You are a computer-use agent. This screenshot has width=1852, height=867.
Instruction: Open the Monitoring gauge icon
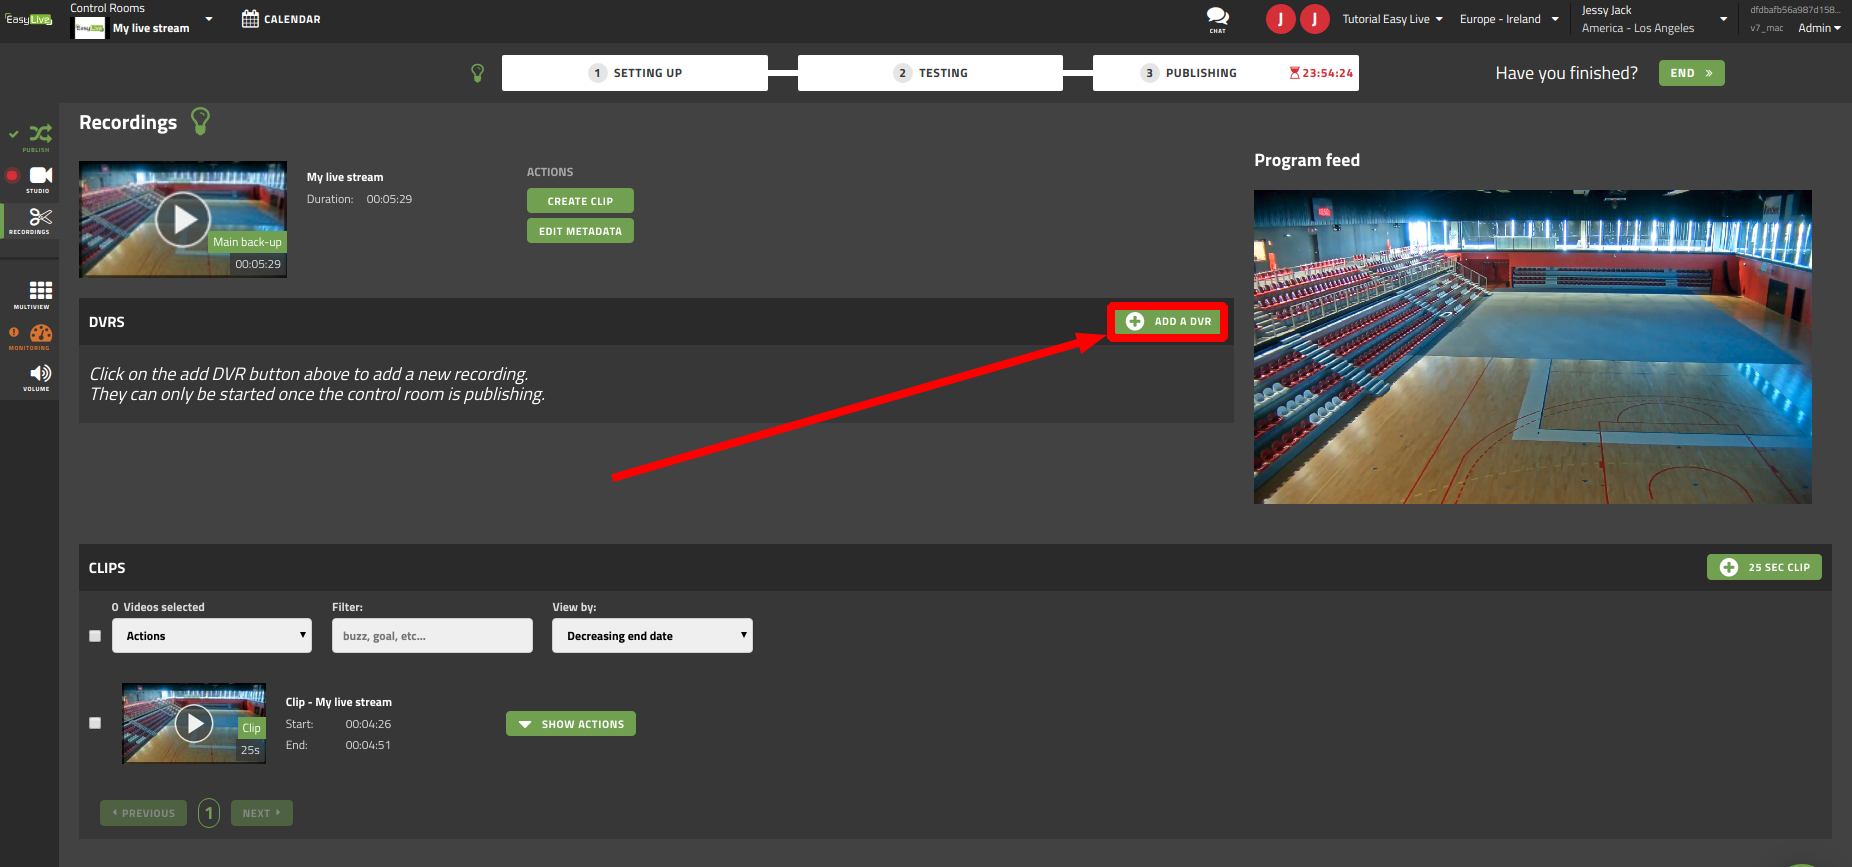click(x=40, y=333)
